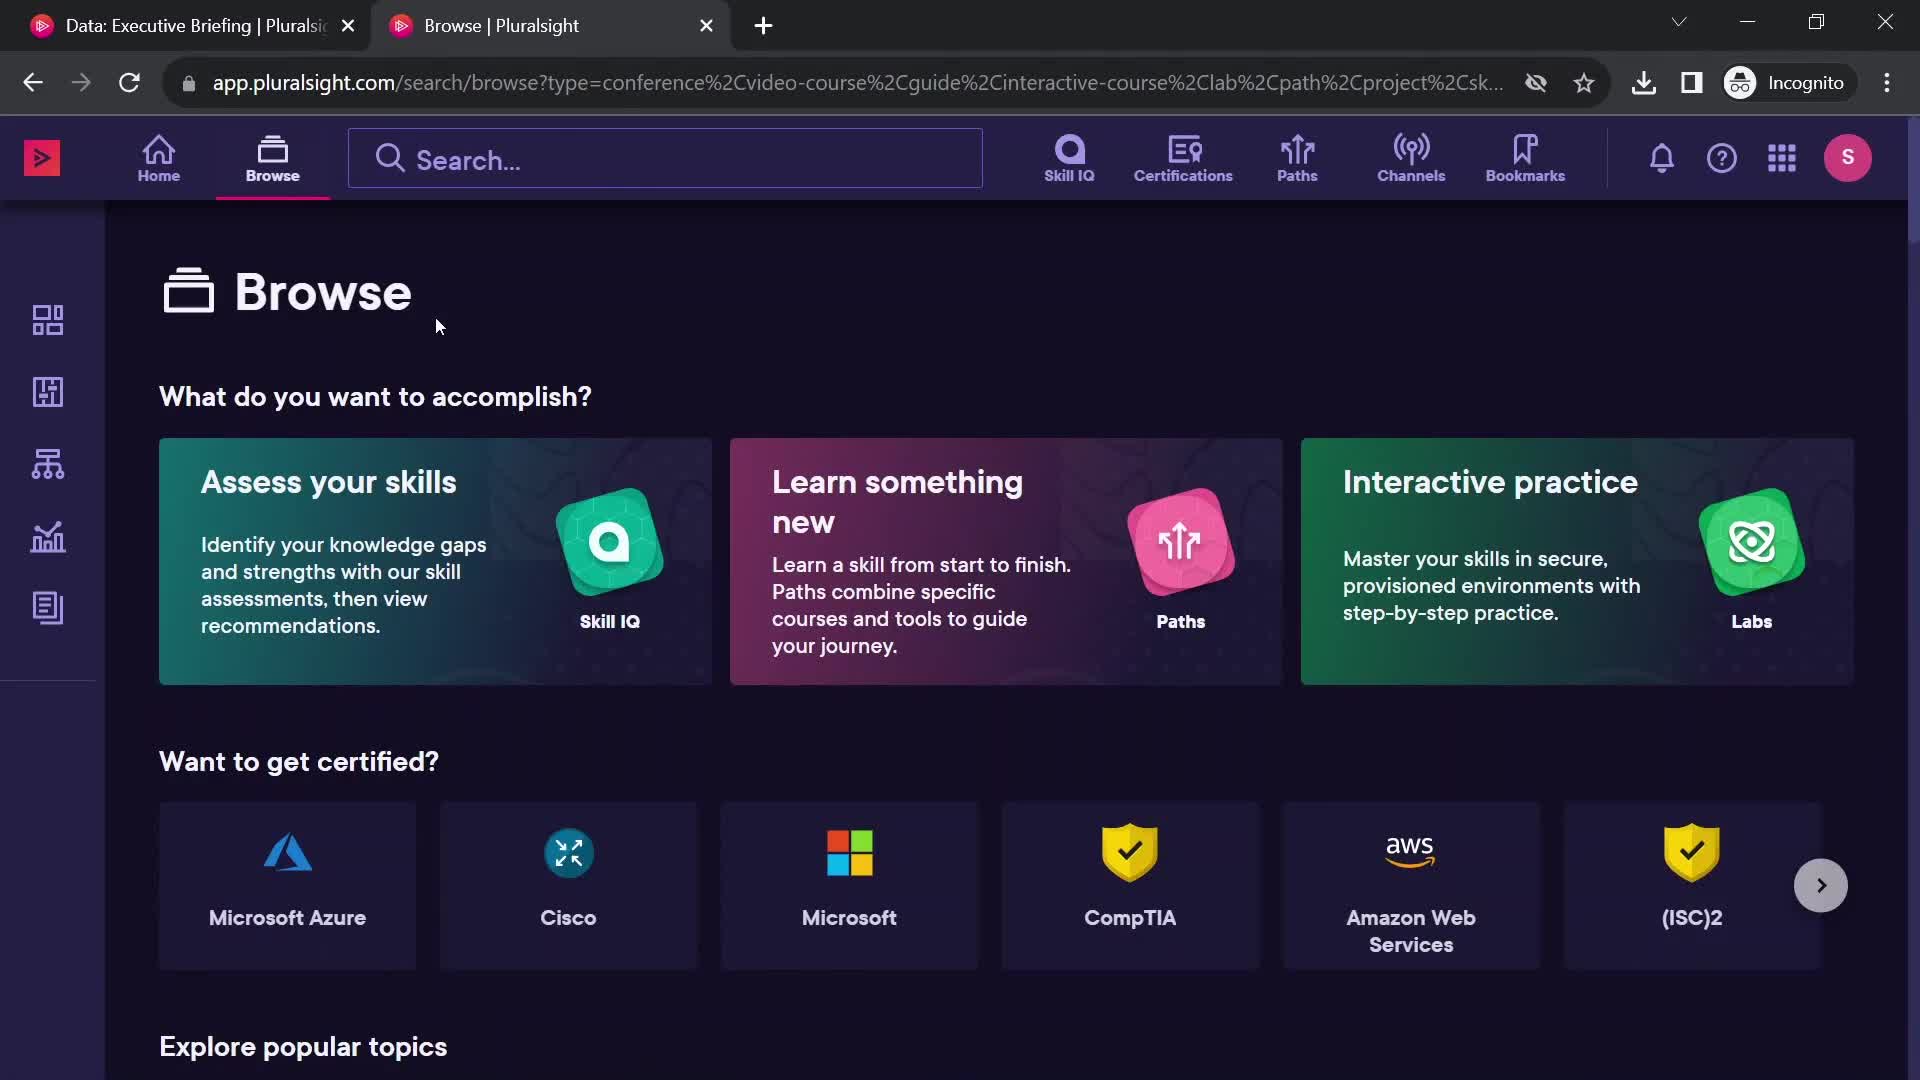Open the Interactive practice card
Image resolution: width=1920 pixels, height=1080 pixels.
1577,561
